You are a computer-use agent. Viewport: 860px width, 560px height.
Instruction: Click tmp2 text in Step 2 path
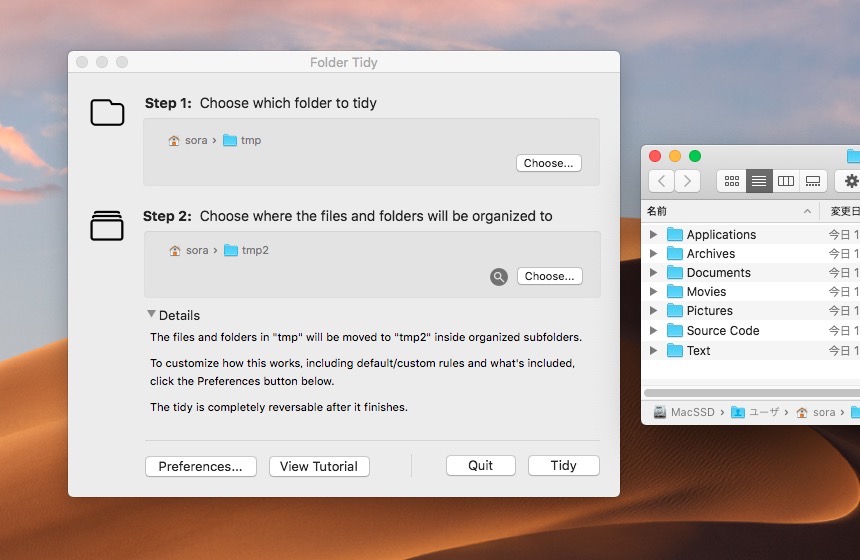[255, 251]
